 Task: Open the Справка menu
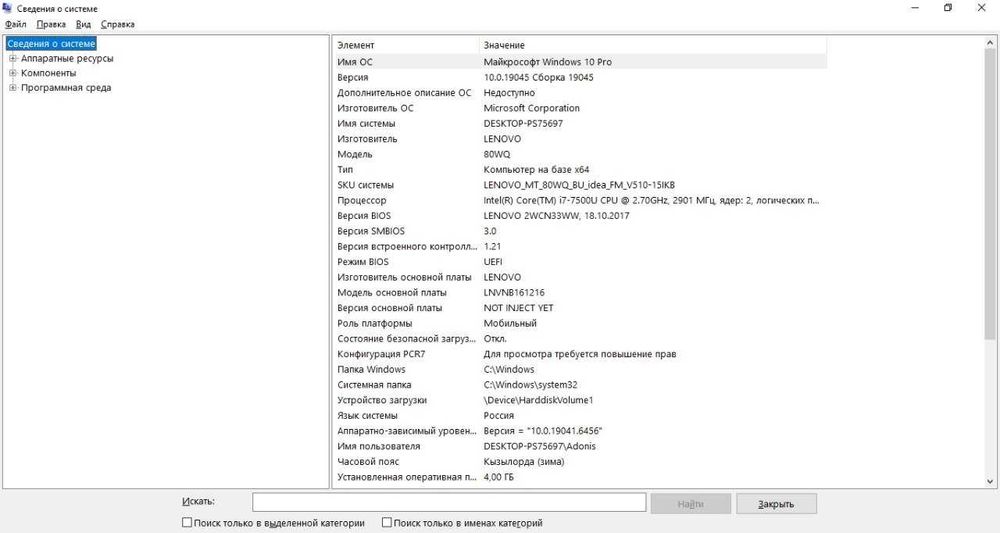tap(117, 24)
